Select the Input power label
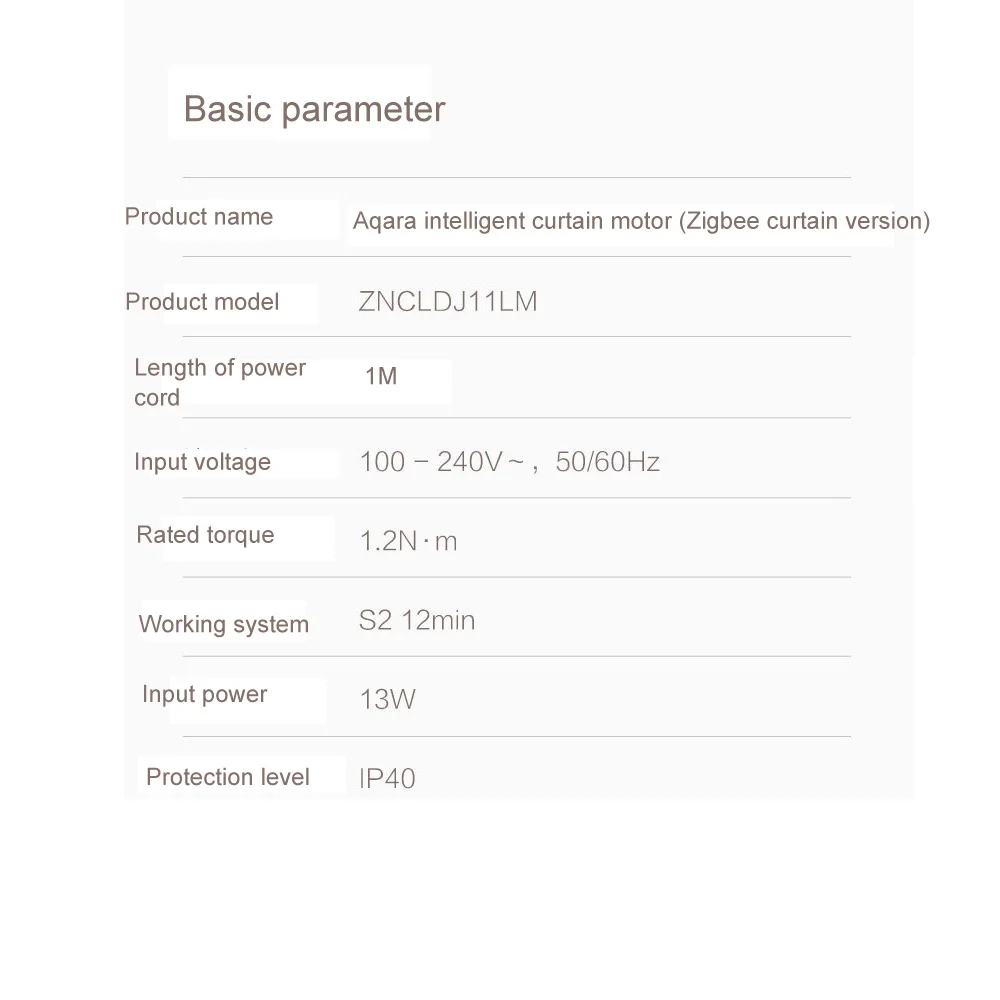This screenshot has height=1000, width=1000. click(205, 695)
